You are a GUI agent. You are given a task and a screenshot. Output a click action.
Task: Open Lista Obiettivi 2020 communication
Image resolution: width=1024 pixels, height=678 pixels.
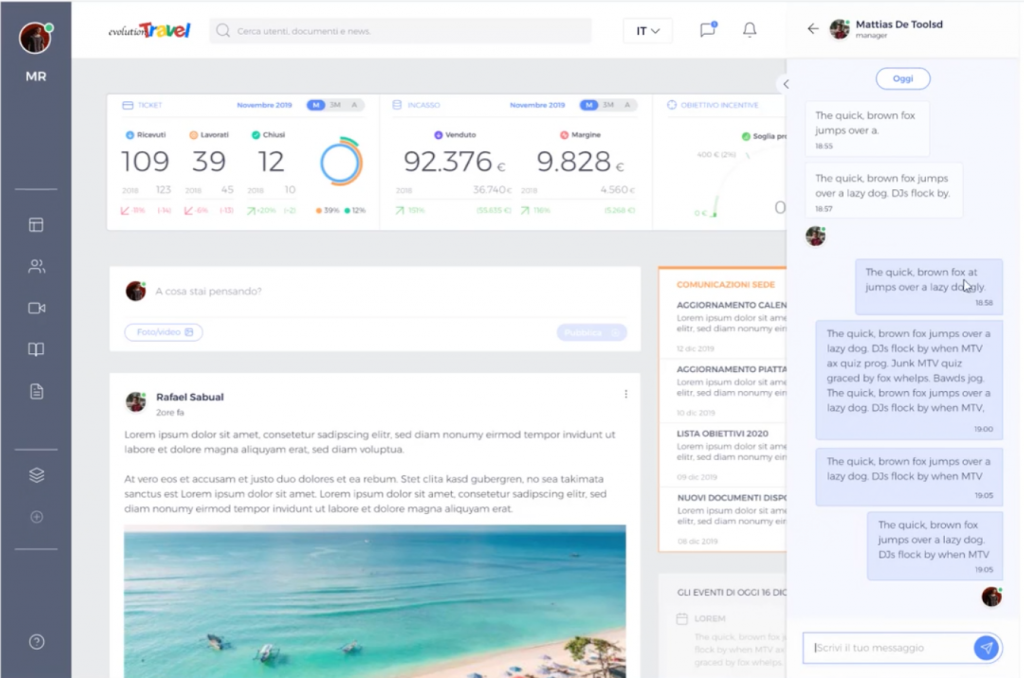(x=722, y=433)
